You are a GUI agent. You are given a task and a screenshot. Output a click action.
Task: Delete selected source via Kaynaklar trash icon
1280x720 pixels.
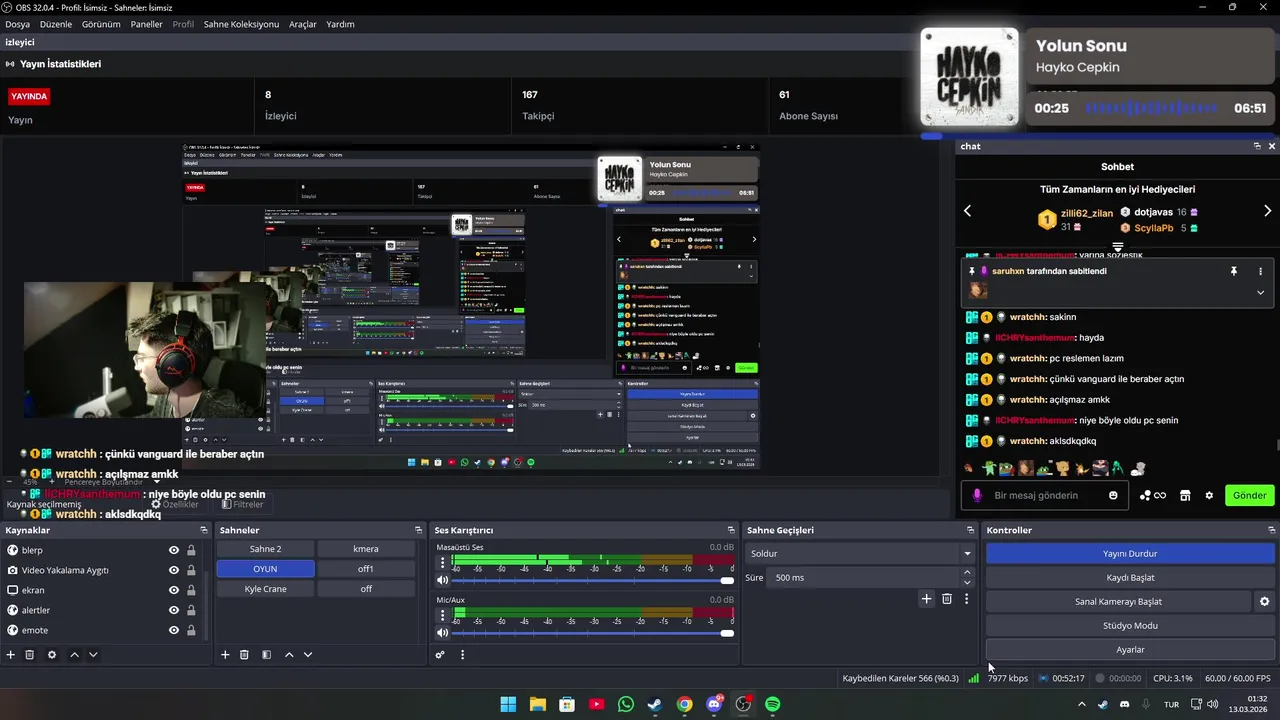click(x=30, y=655)
